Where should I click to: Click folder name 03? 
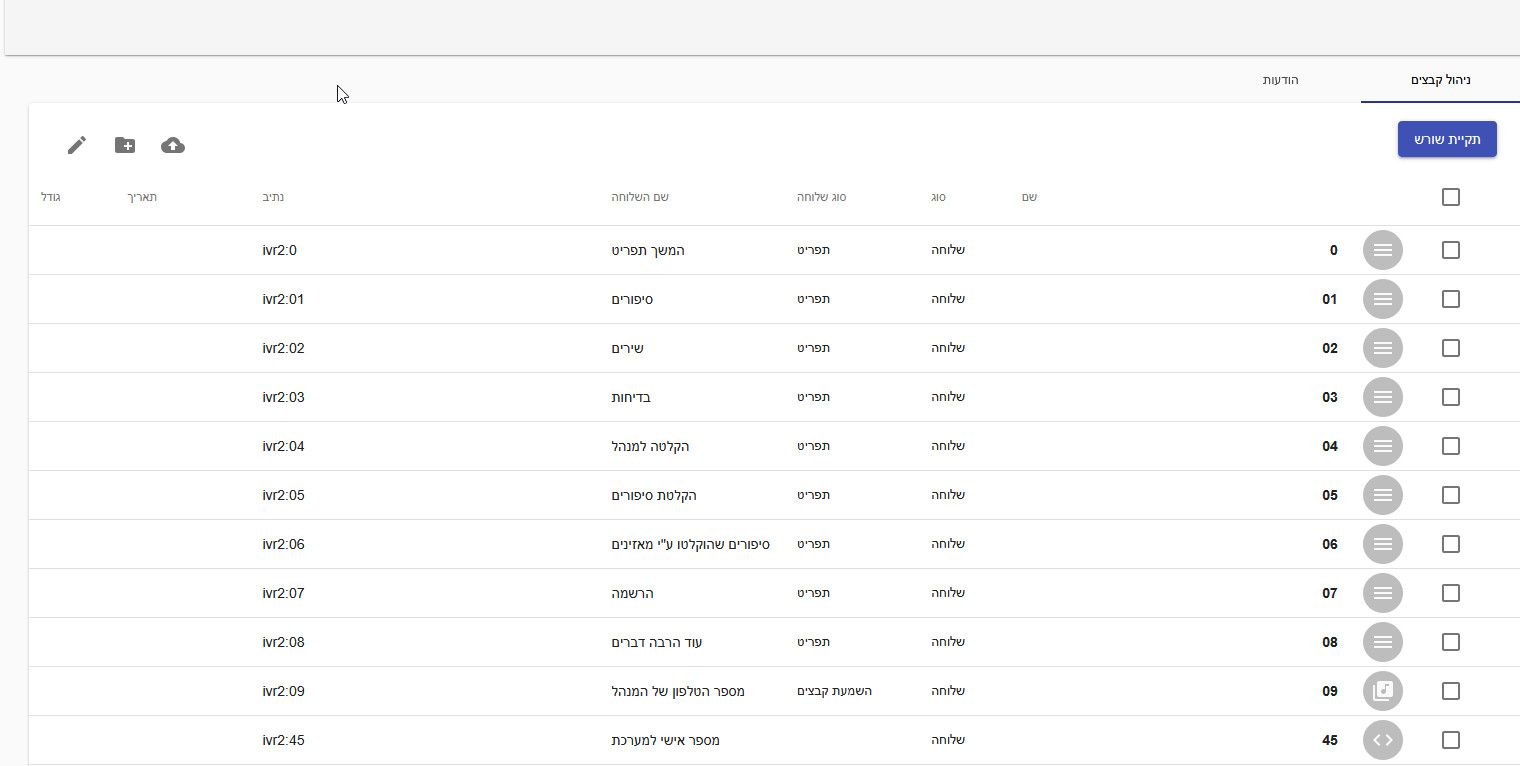[x=1330, y=397]
